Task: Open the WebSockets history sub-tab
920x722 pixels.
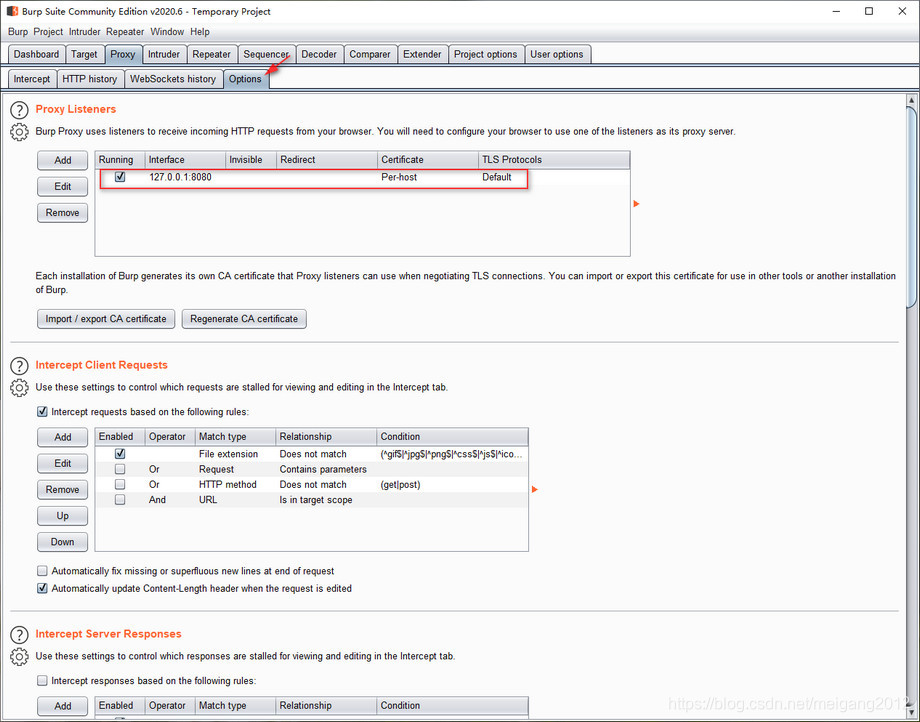Action: pyautogui.click(x=173, y=79)
